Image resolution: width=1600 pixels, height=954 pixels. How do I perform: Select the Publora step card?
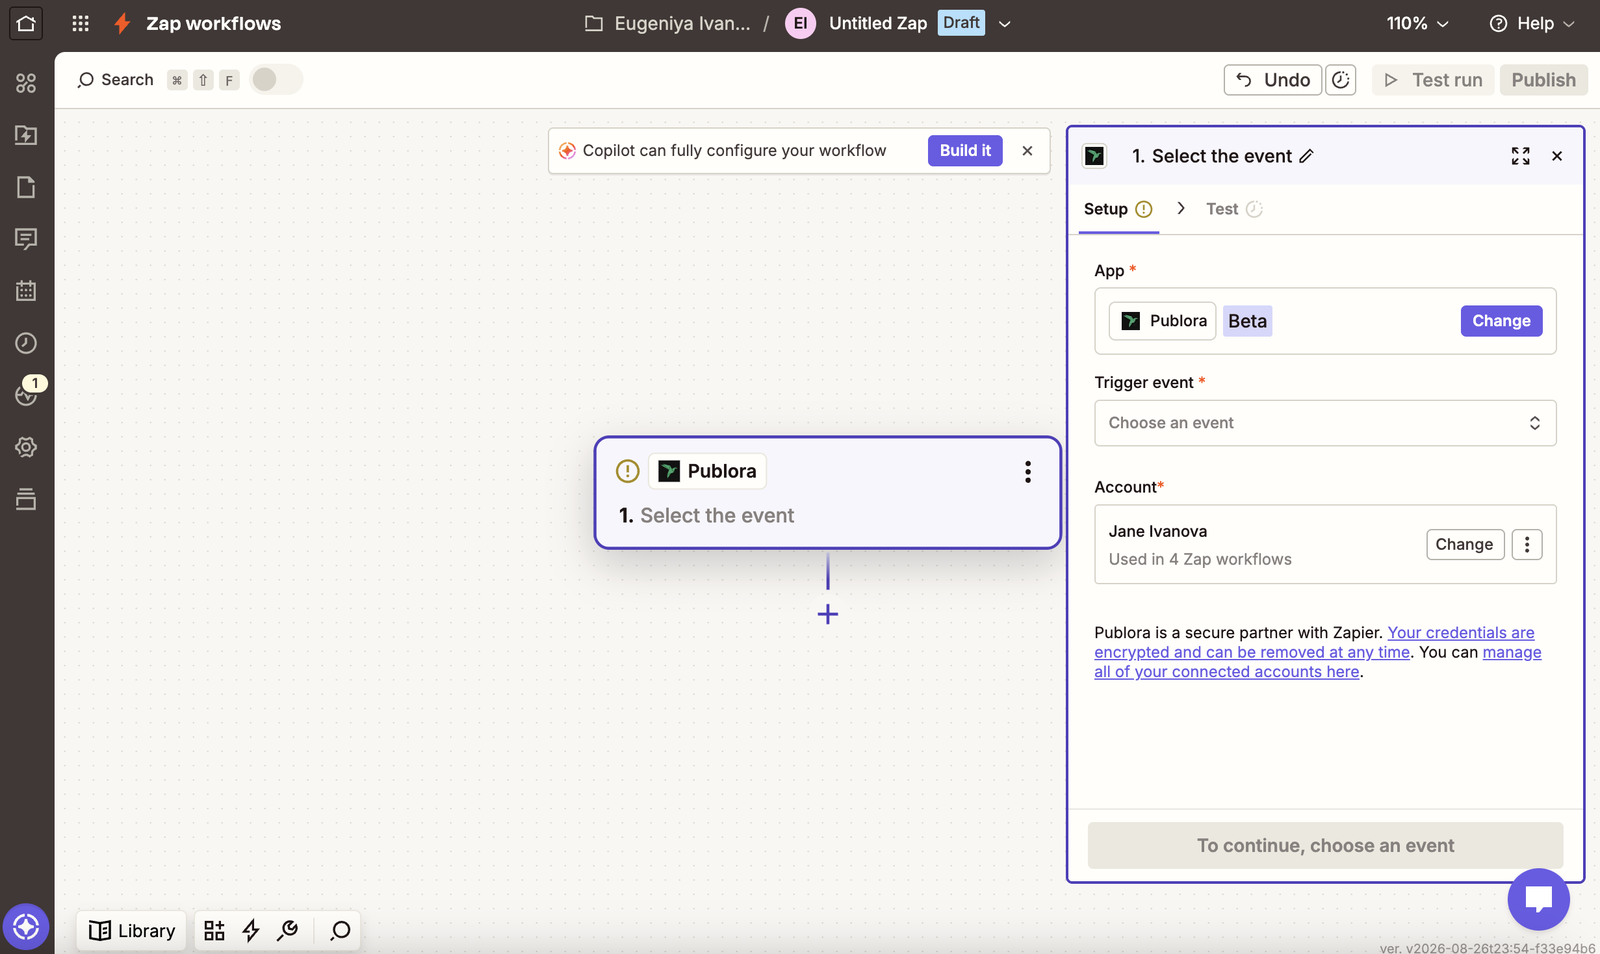(x=827, y=493)
